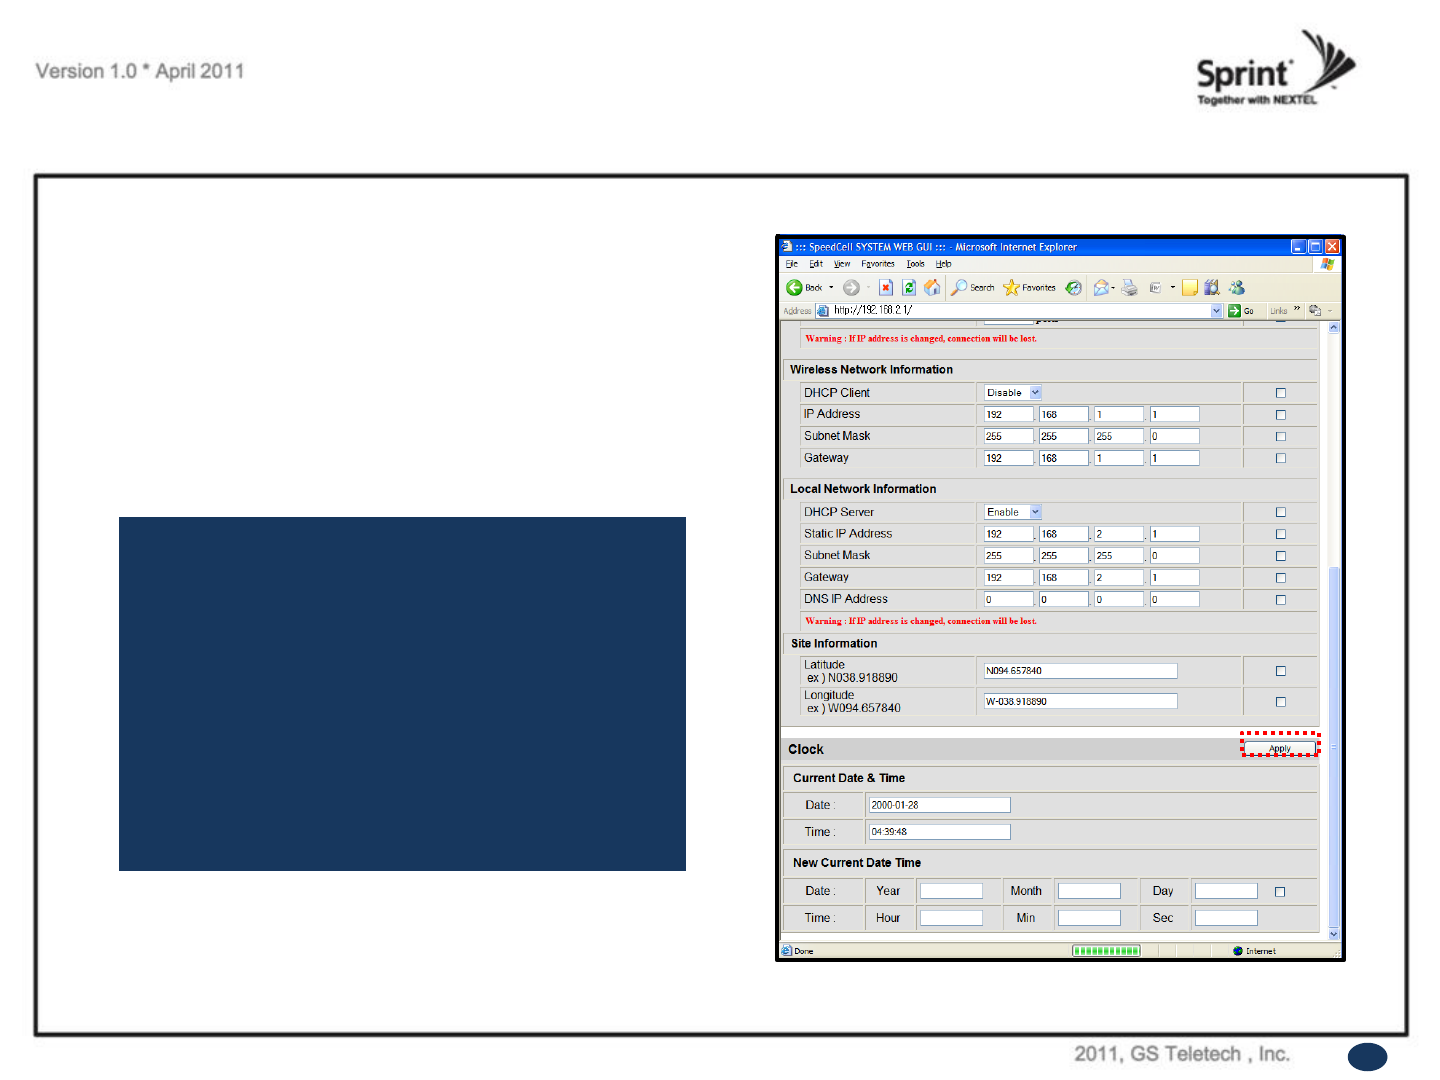
Task: Click the Year input field
Action: pos(951,891)
